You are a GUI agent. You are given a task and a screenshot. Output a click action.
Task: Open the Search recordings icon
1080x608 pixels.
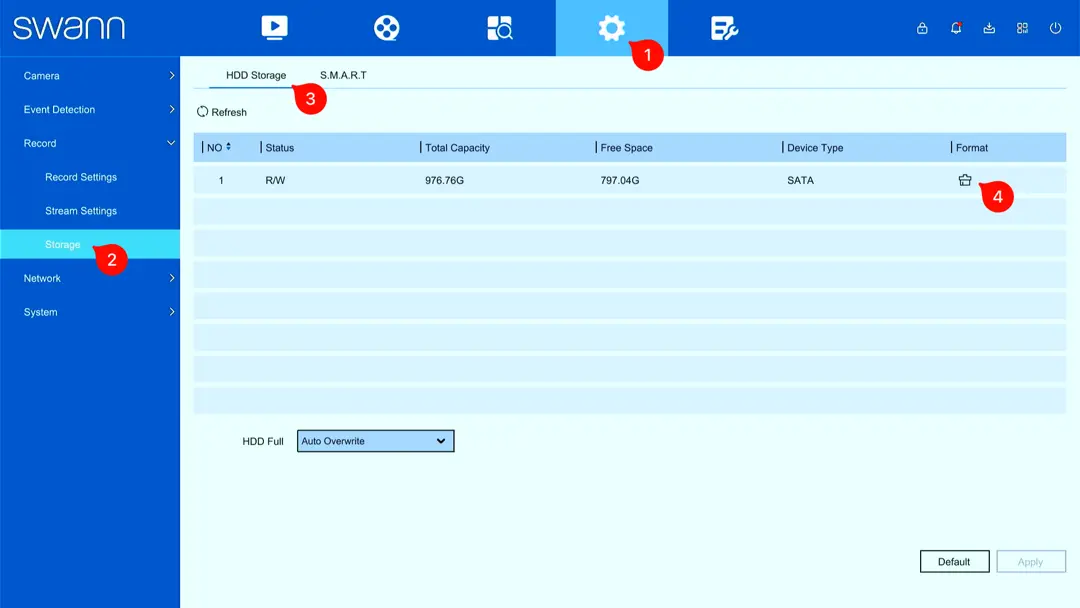pyautogui.click(x=499, y=28)
